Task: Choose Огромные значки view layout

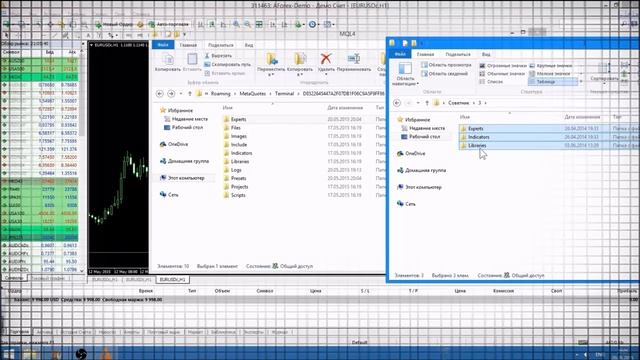Action: pyautogui.click(x=502, y=66)
